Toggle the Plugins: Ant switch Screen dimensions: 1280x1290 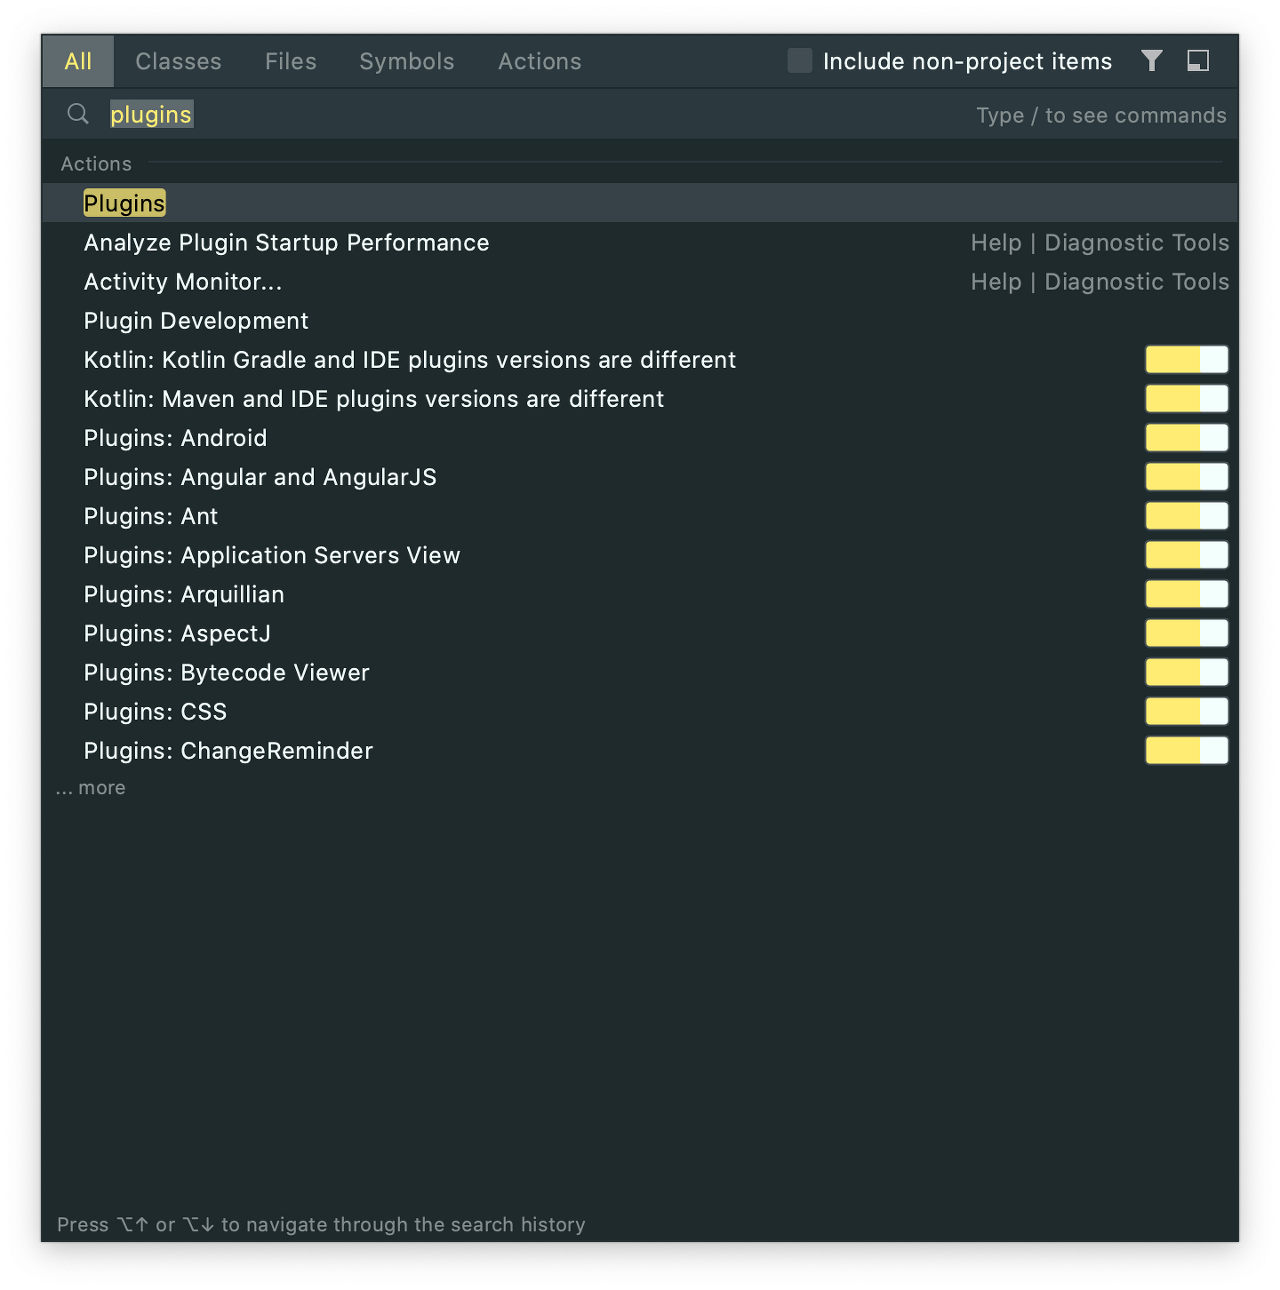click(x=1187, y=516)
